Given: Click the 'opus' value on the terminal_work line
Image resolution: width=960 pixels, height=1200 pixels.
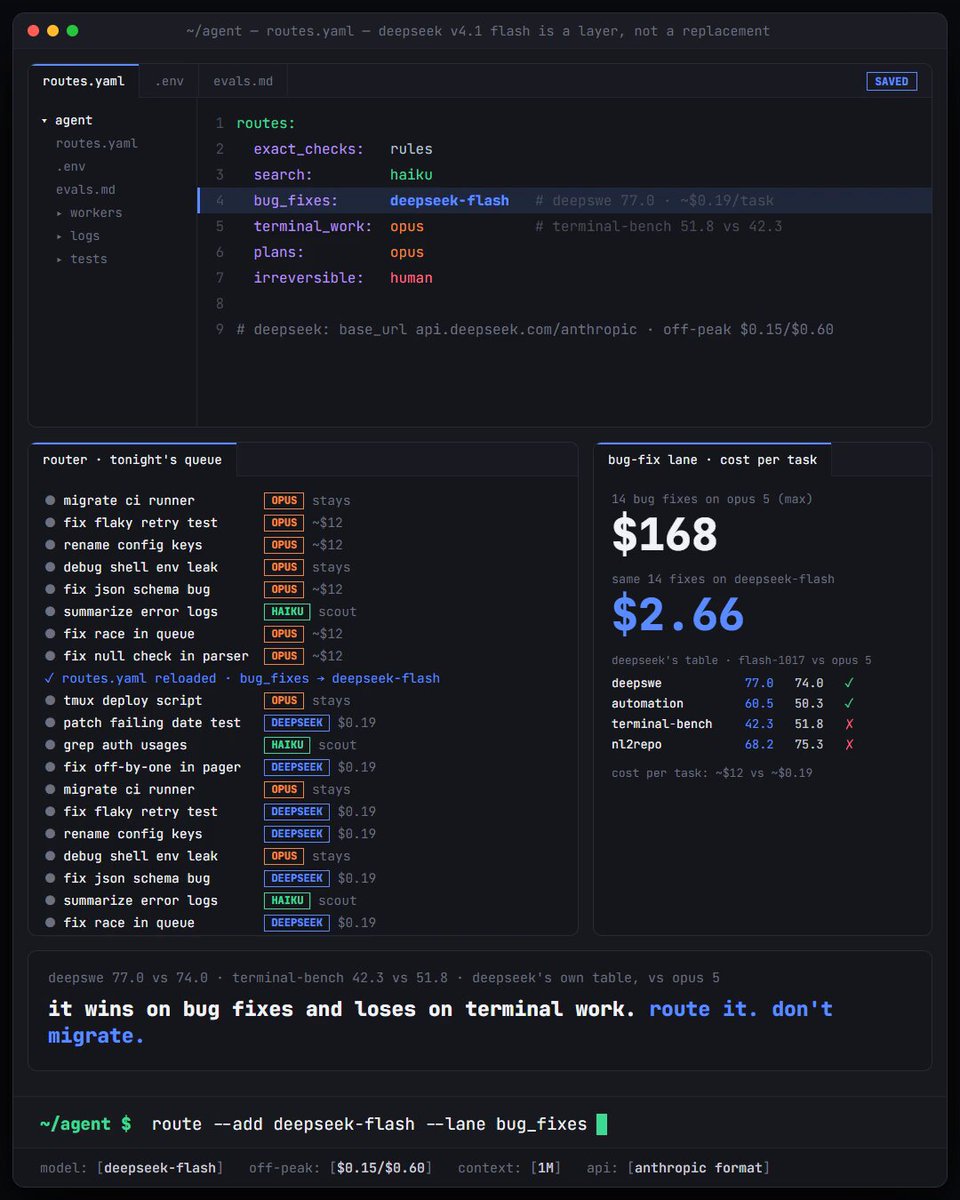Looking at the screenshot, I should click(x=407, y=227).
